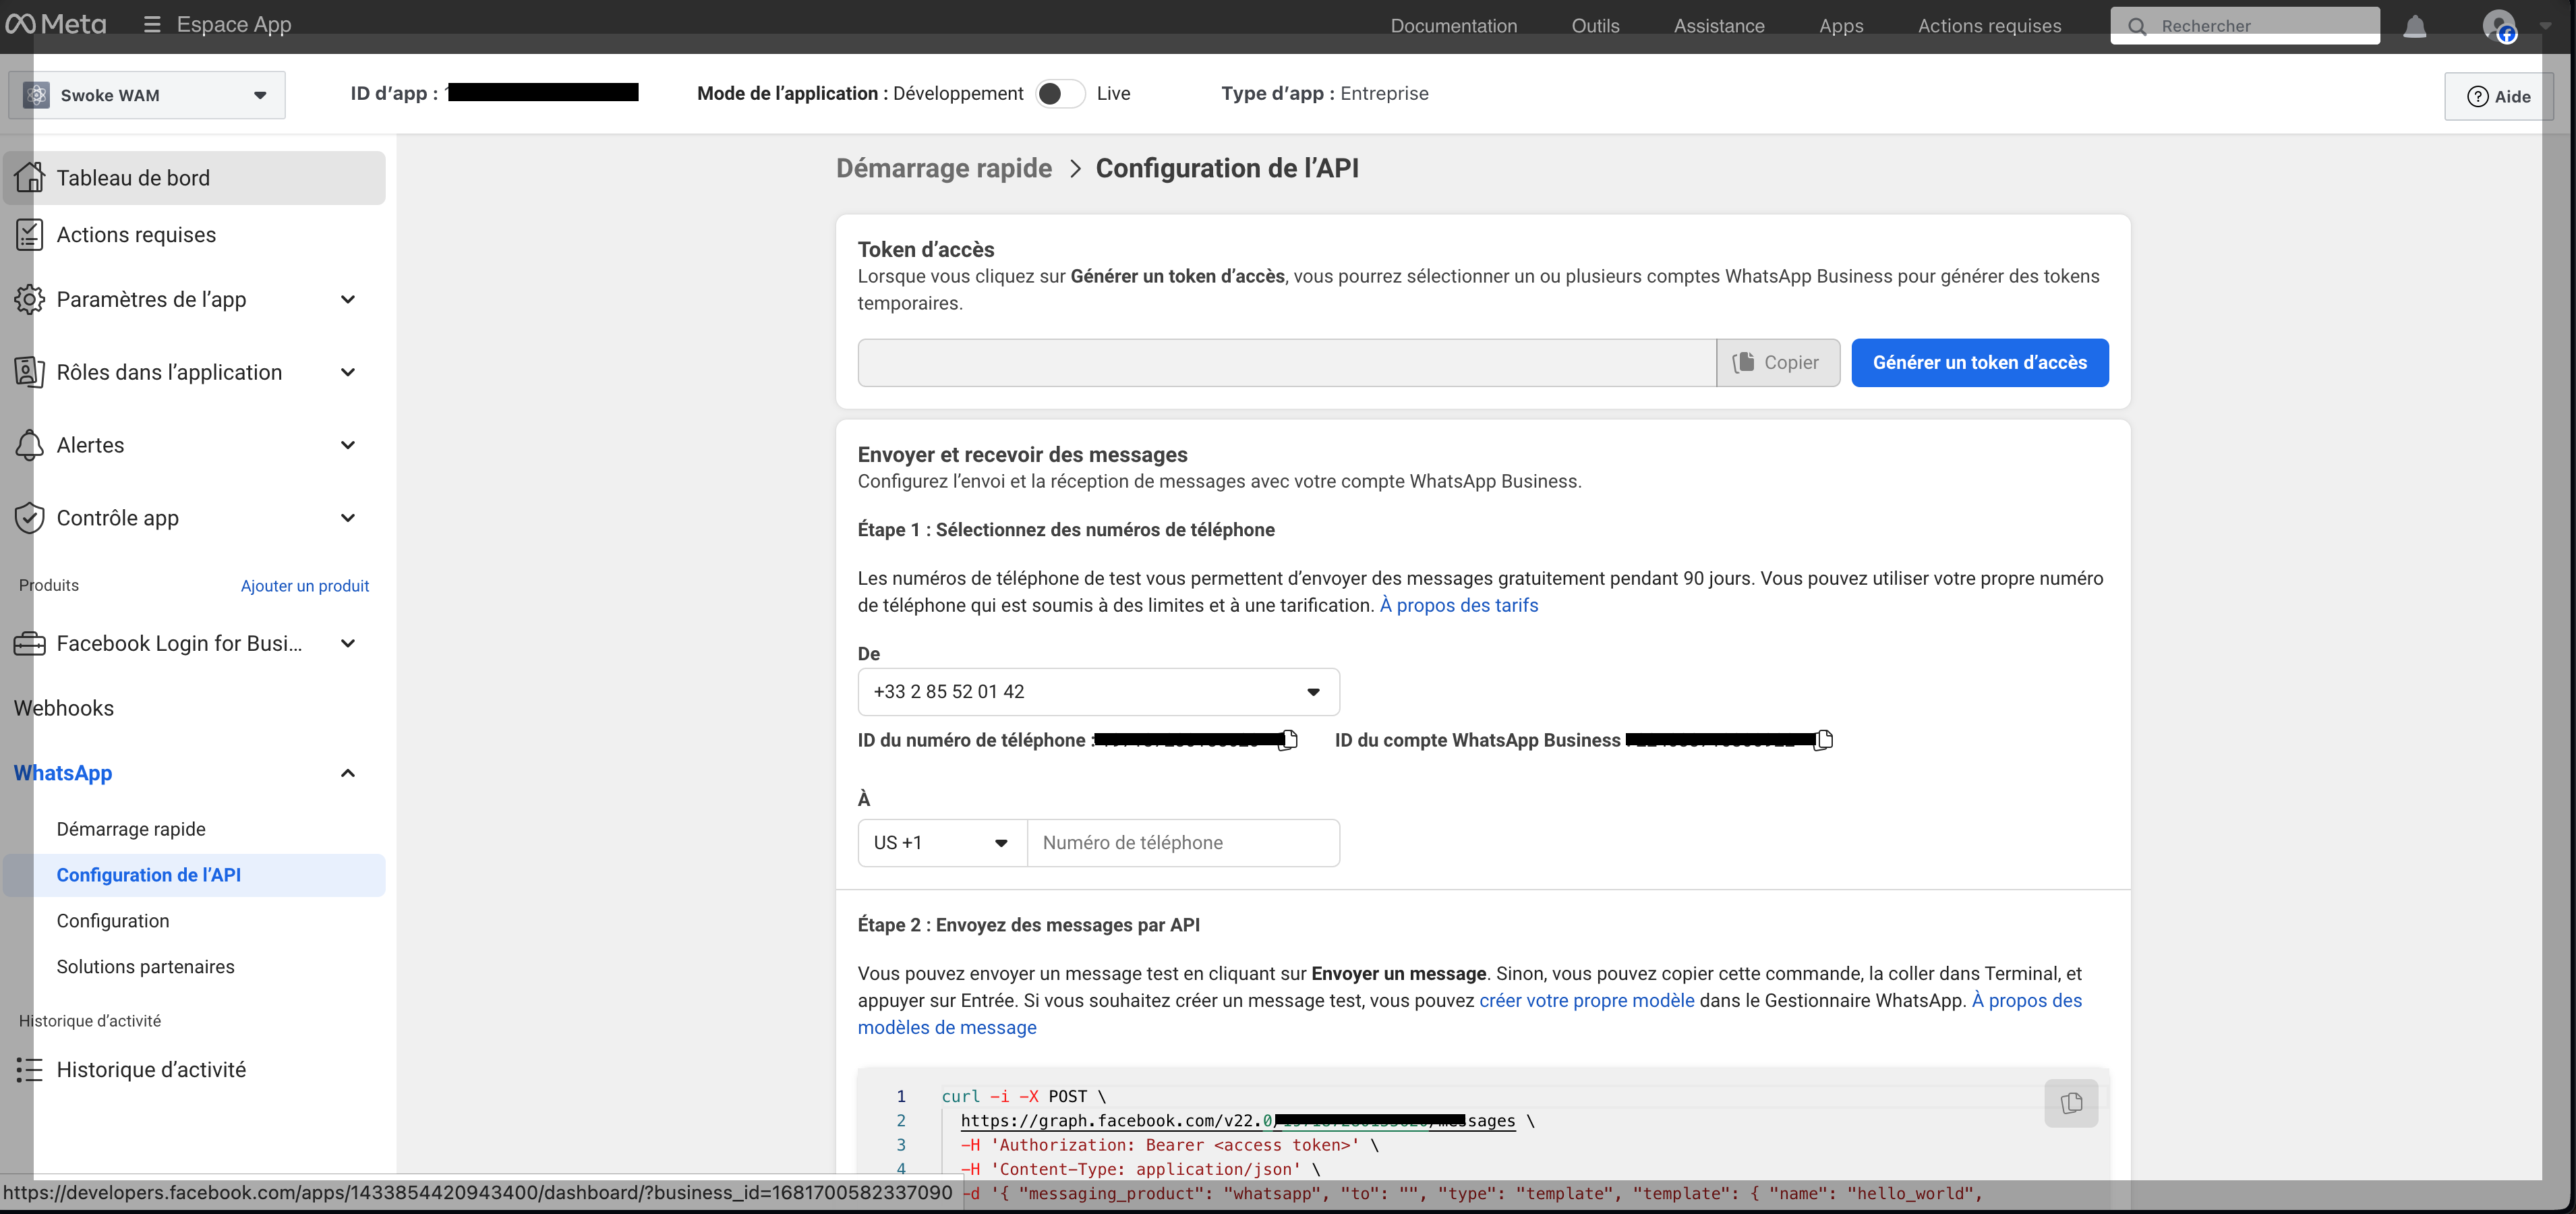Open Historique d'activité sidebar entry
2576x1214 pixels.
click(x=151, y=1069)
